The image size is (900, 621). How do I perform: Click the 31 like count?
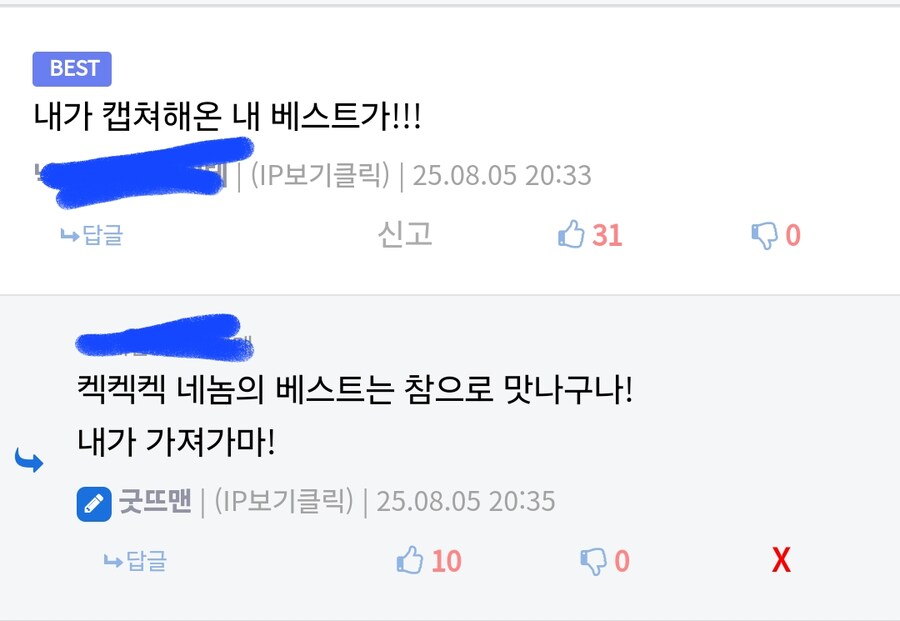click(607, 235)
